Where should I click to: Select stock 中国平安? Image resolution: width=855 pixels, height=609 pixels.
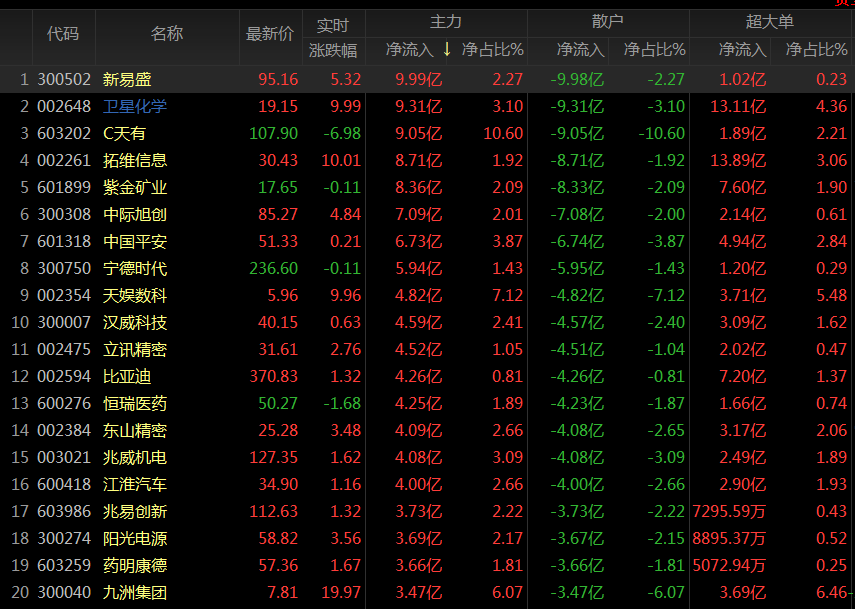click(x=135, y=242)
